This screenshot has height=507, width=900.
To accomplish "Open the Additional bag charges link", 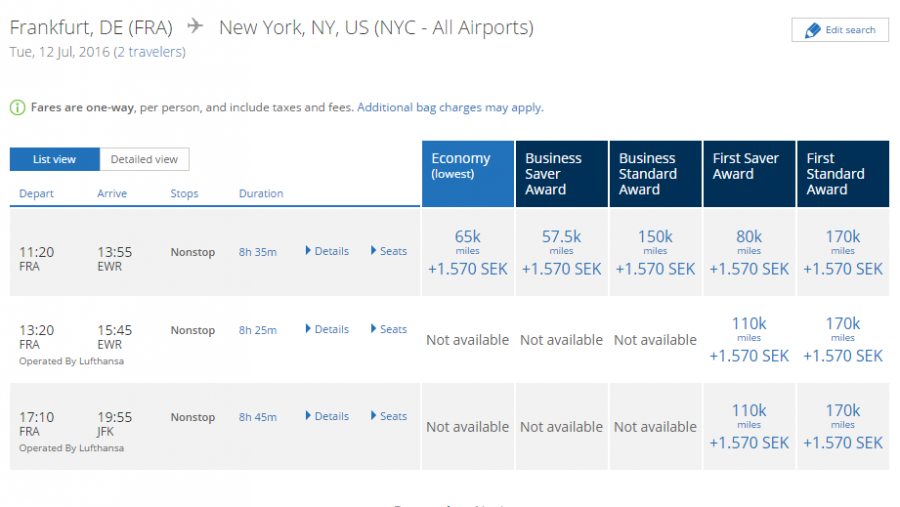I will 449,108.
